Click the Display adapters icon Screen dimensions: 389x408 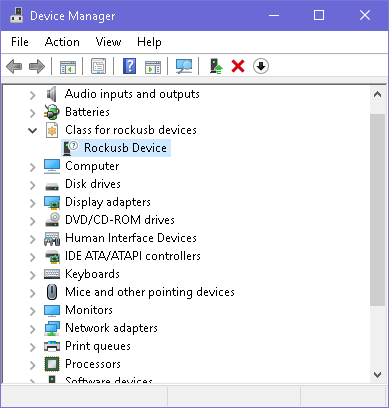[x=52, y=202]
